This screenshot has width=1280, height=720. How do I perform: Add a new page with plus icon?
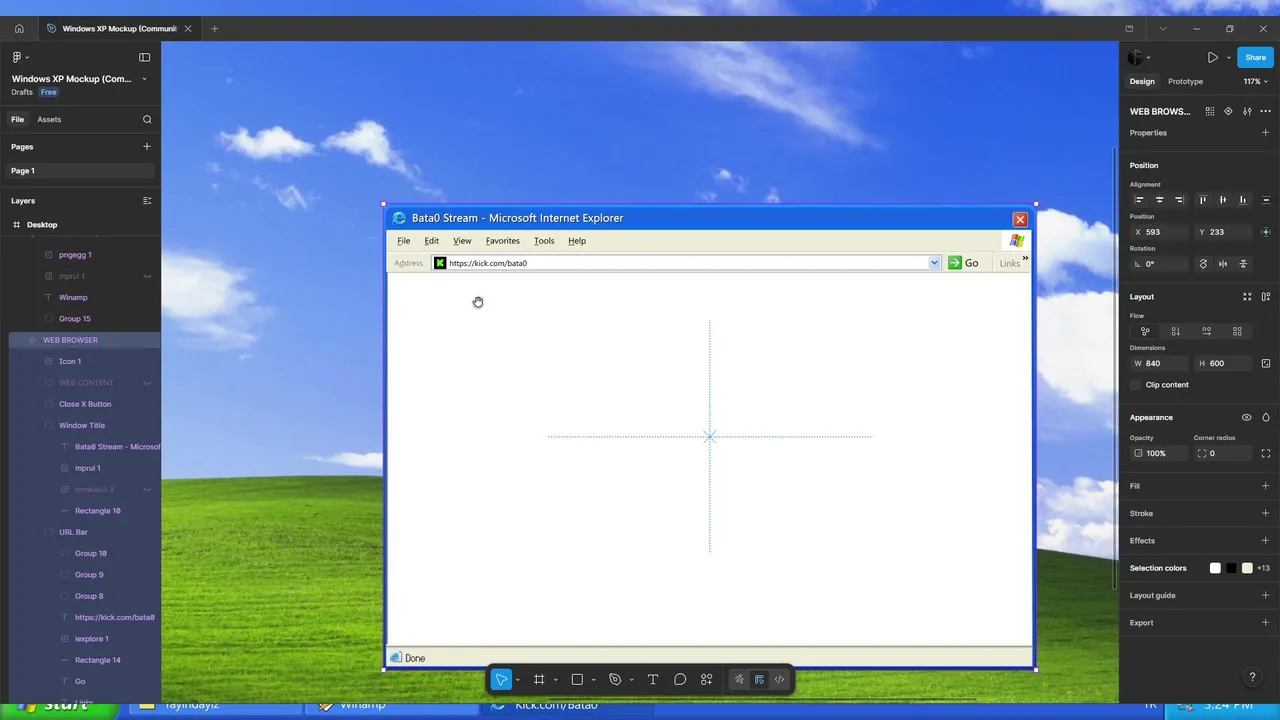click(147, 146)
